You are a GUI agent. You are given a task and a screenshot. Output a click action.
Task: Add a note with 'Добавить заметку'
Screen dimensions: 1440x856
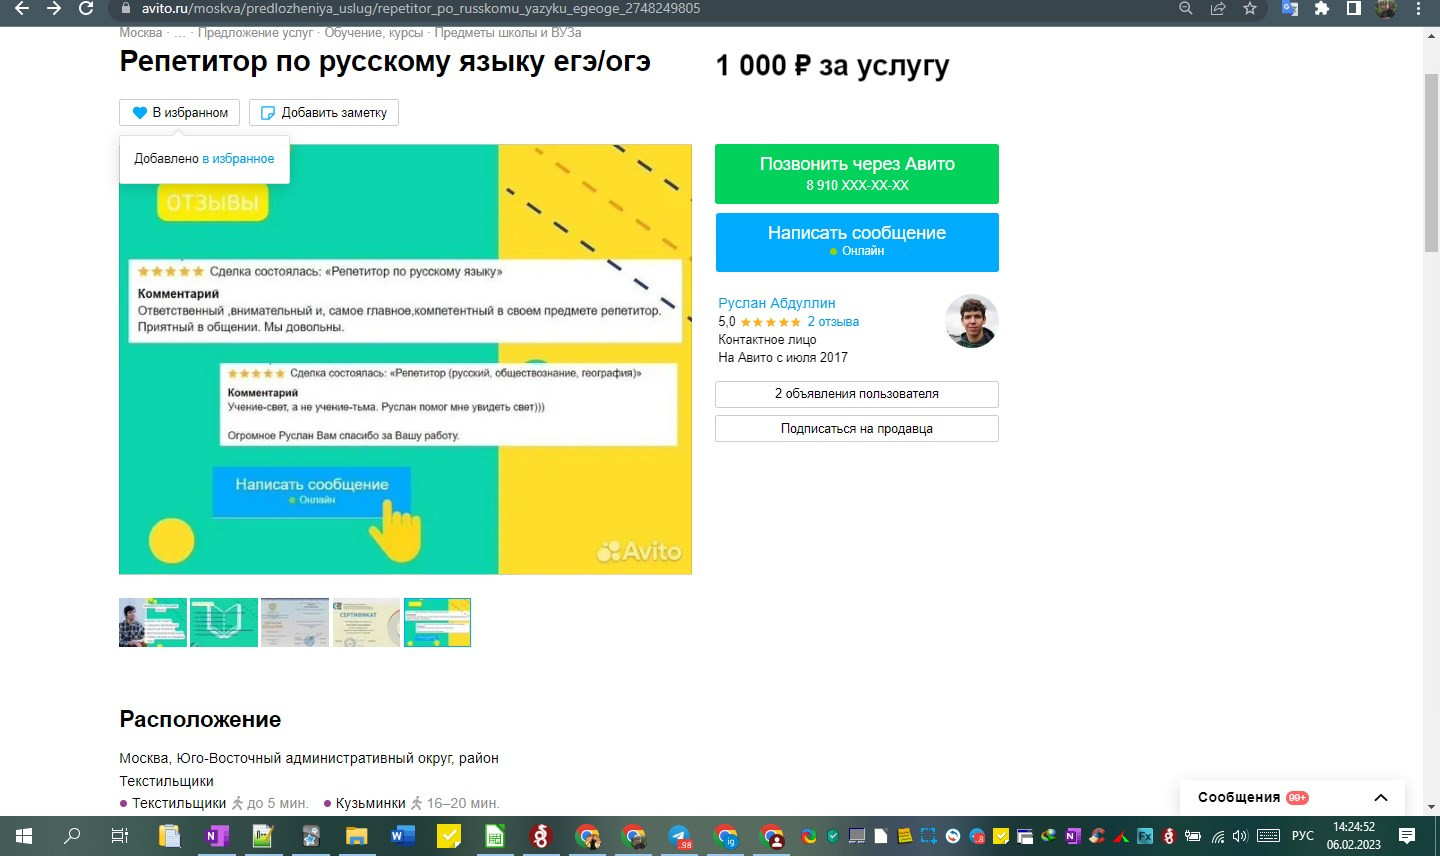(x=324, y=112)
